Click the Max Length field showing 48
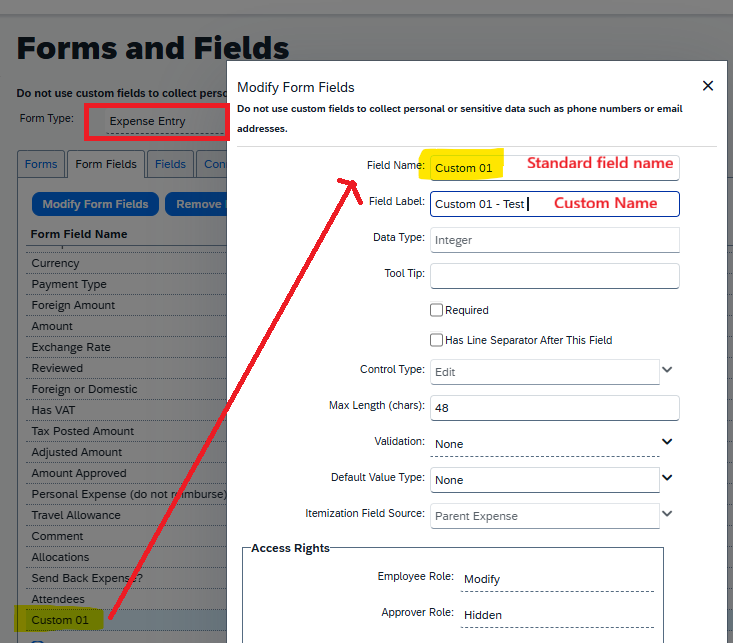The width and height of the screenshot is (733, 643). coord(554,408)
